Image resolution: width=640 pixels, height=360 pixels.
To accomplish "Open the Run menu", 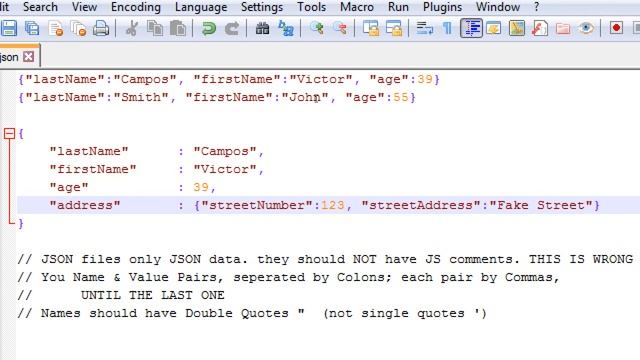I will tap(398, 7).
